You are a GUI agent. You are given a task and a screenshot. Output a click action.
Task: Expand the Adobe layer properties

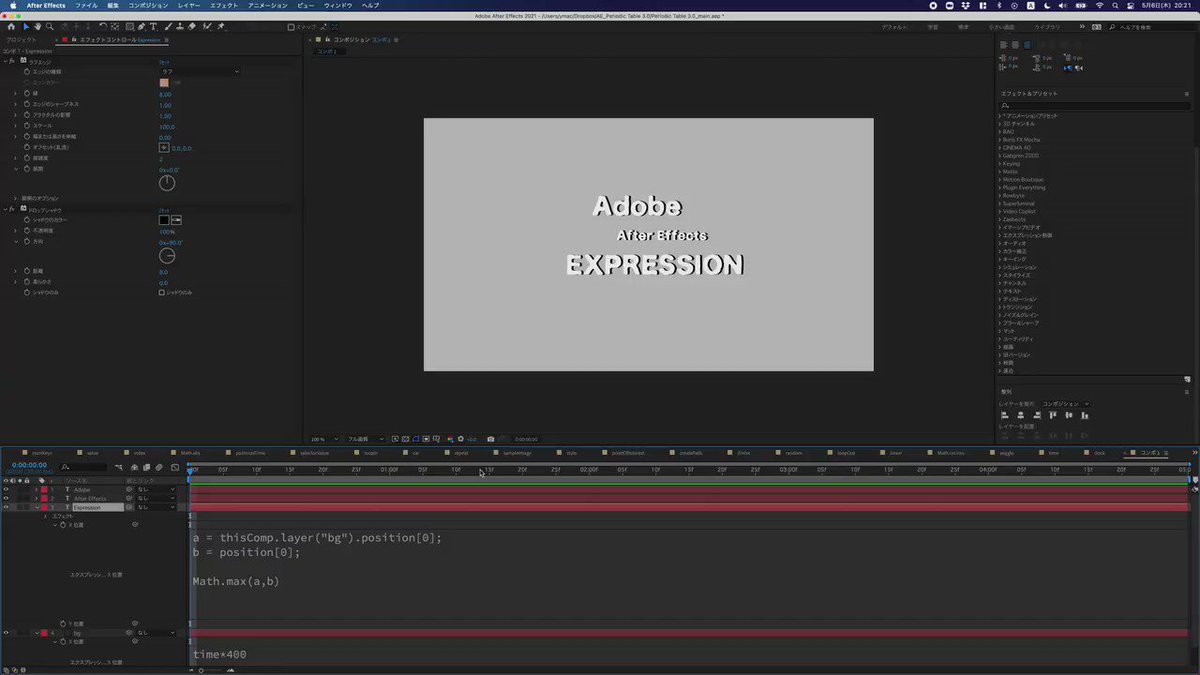point(36,489)
